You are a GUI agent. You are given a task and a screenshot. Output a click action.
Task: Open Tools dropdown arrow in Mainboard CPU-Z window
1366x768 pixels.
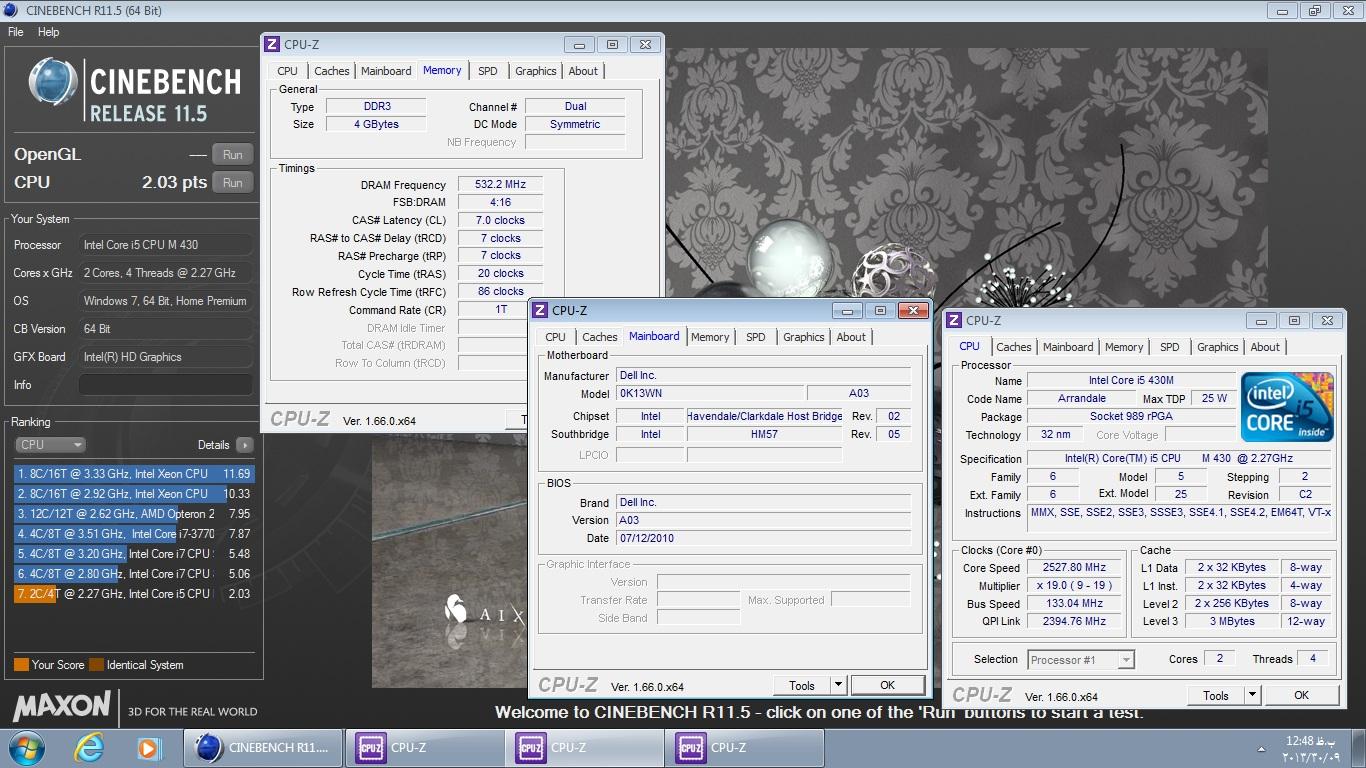(x=838, y=685)
